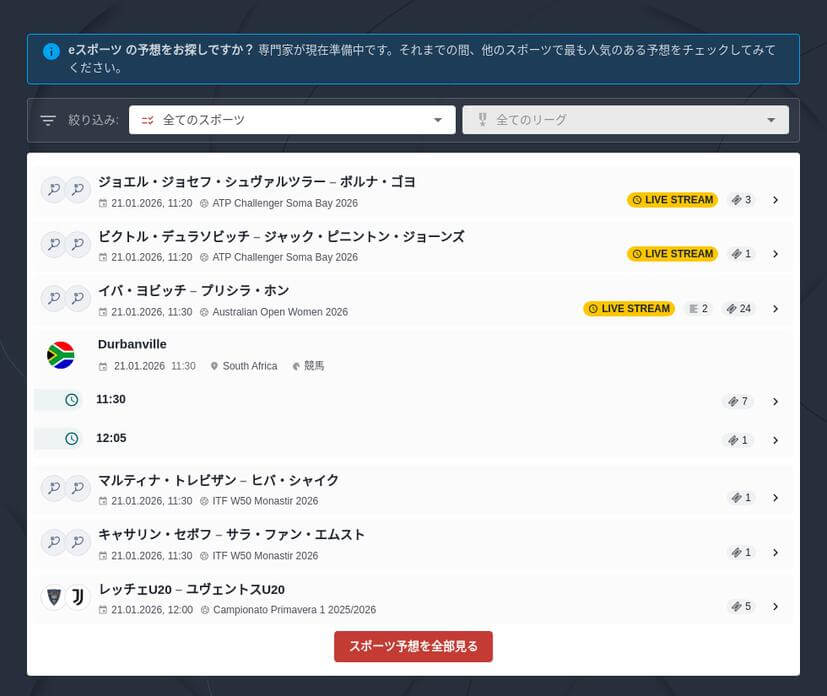827x696 pixels.
Task: Click the red スポーツ予想を全部見る button
Action: click(412, 646)
